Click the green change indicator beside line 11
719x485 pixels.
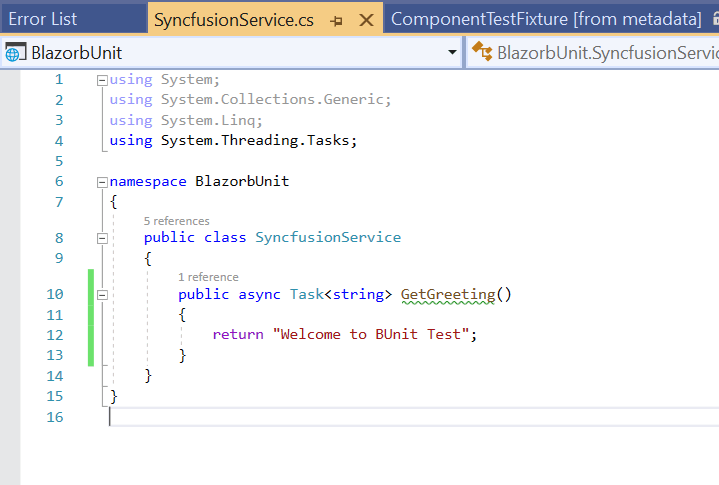pyautogui.click(x=91, y=315)
